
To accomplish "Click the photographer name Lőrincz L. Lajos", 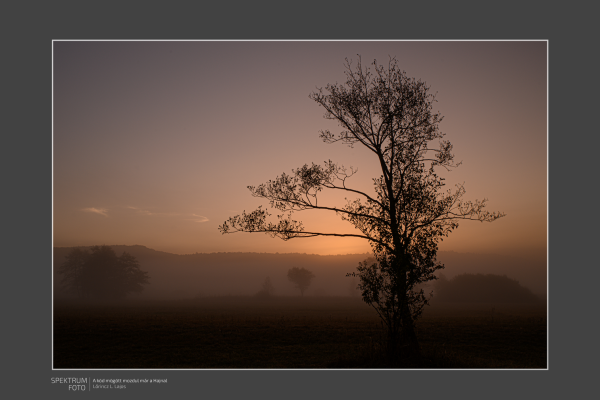I will (x=110, y=386).
